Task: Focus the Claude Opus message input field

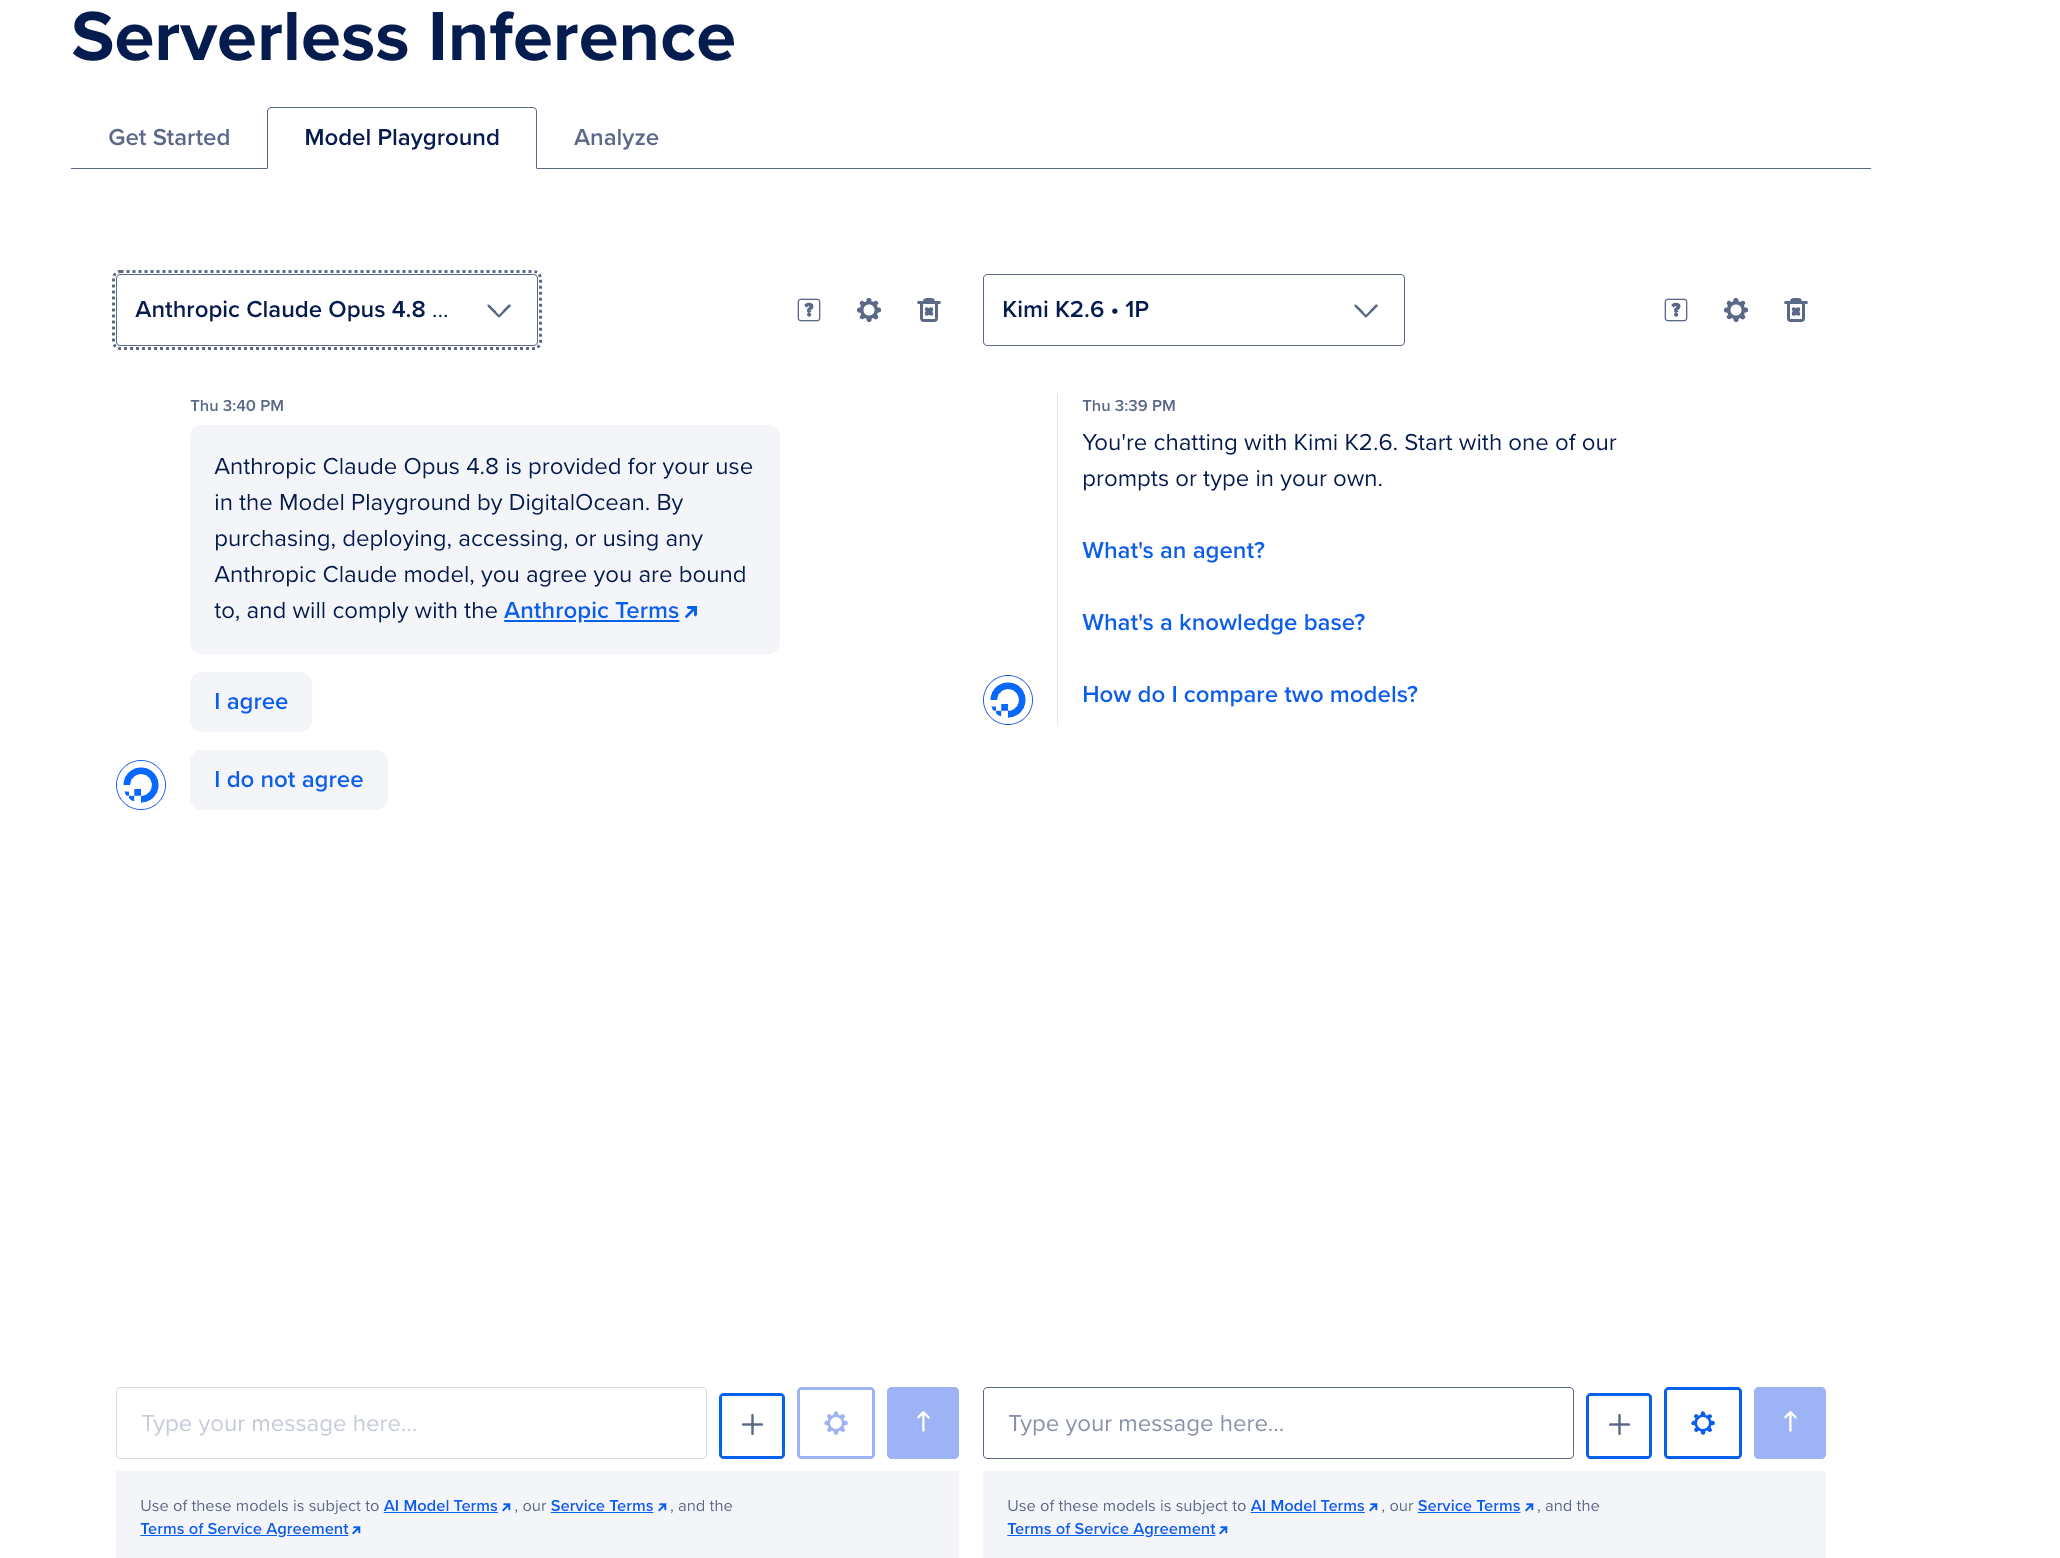Action: [x=411, y=1423]
